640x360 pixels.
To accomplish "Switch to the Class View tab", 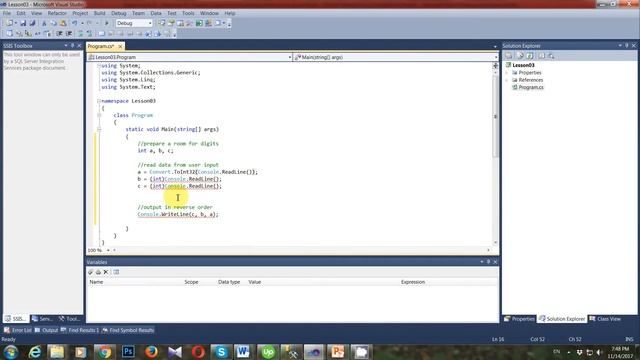I will (605, 319).
